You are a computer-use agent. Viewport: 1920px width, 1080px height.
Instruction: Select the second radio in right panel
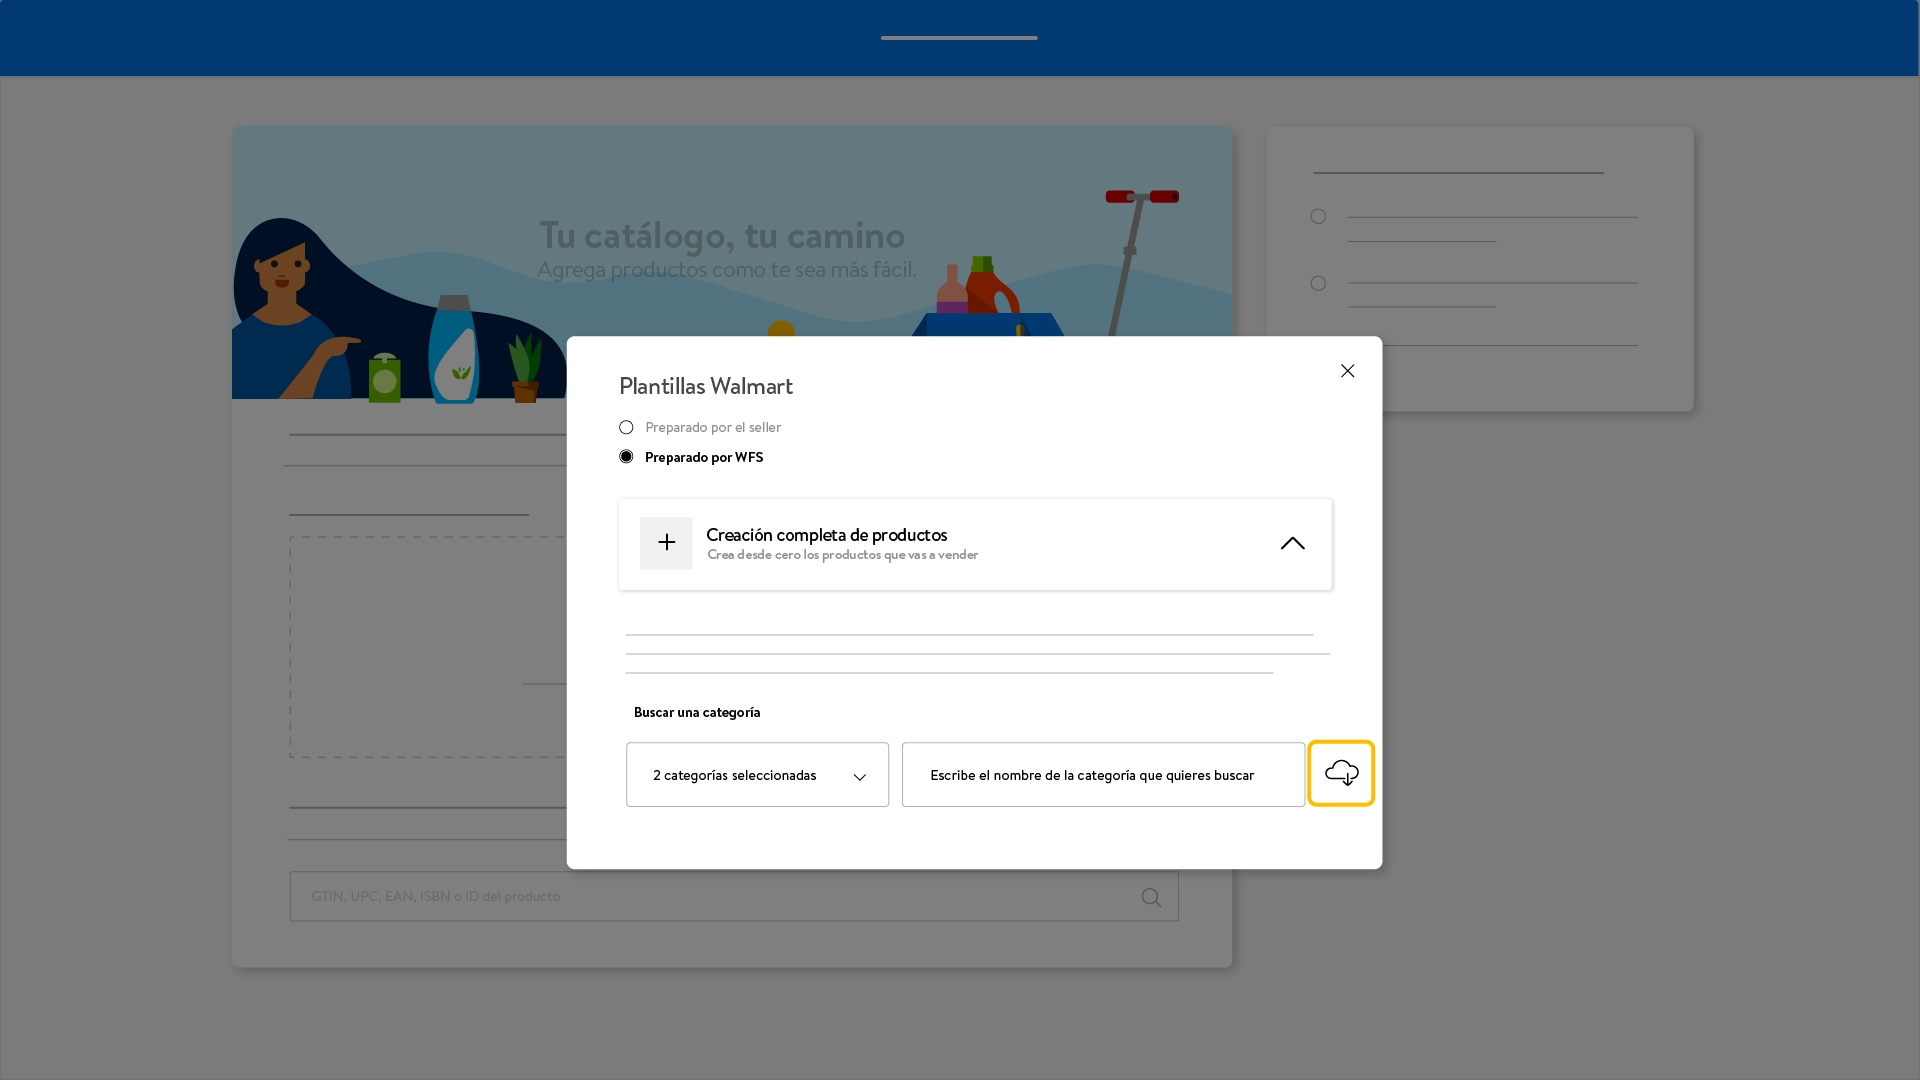1318,284
